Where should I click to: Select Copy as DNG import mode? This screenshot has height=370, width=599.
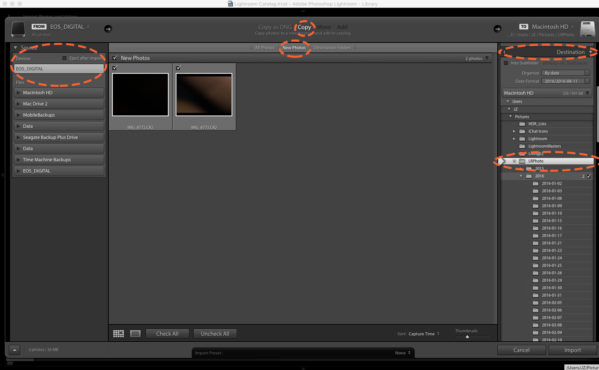[x=275, y=27]
